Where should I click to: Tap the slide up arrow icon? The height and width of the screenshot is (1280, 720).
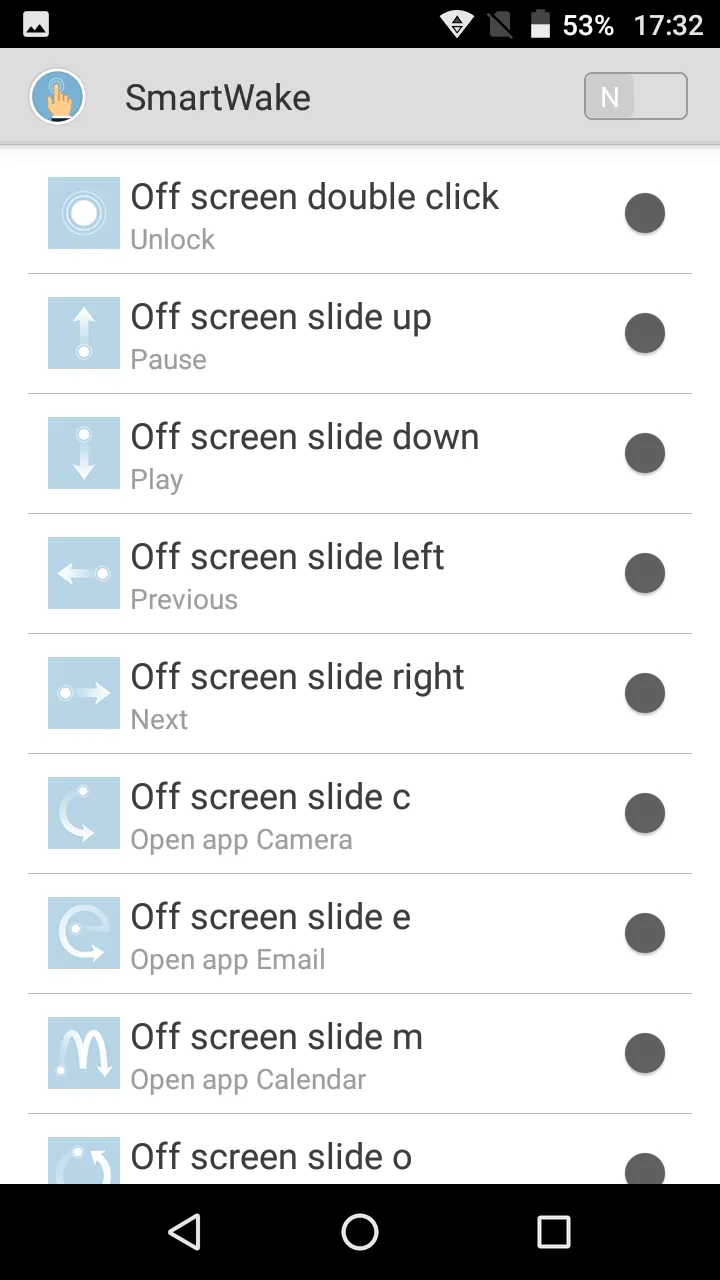pos(84,333)
